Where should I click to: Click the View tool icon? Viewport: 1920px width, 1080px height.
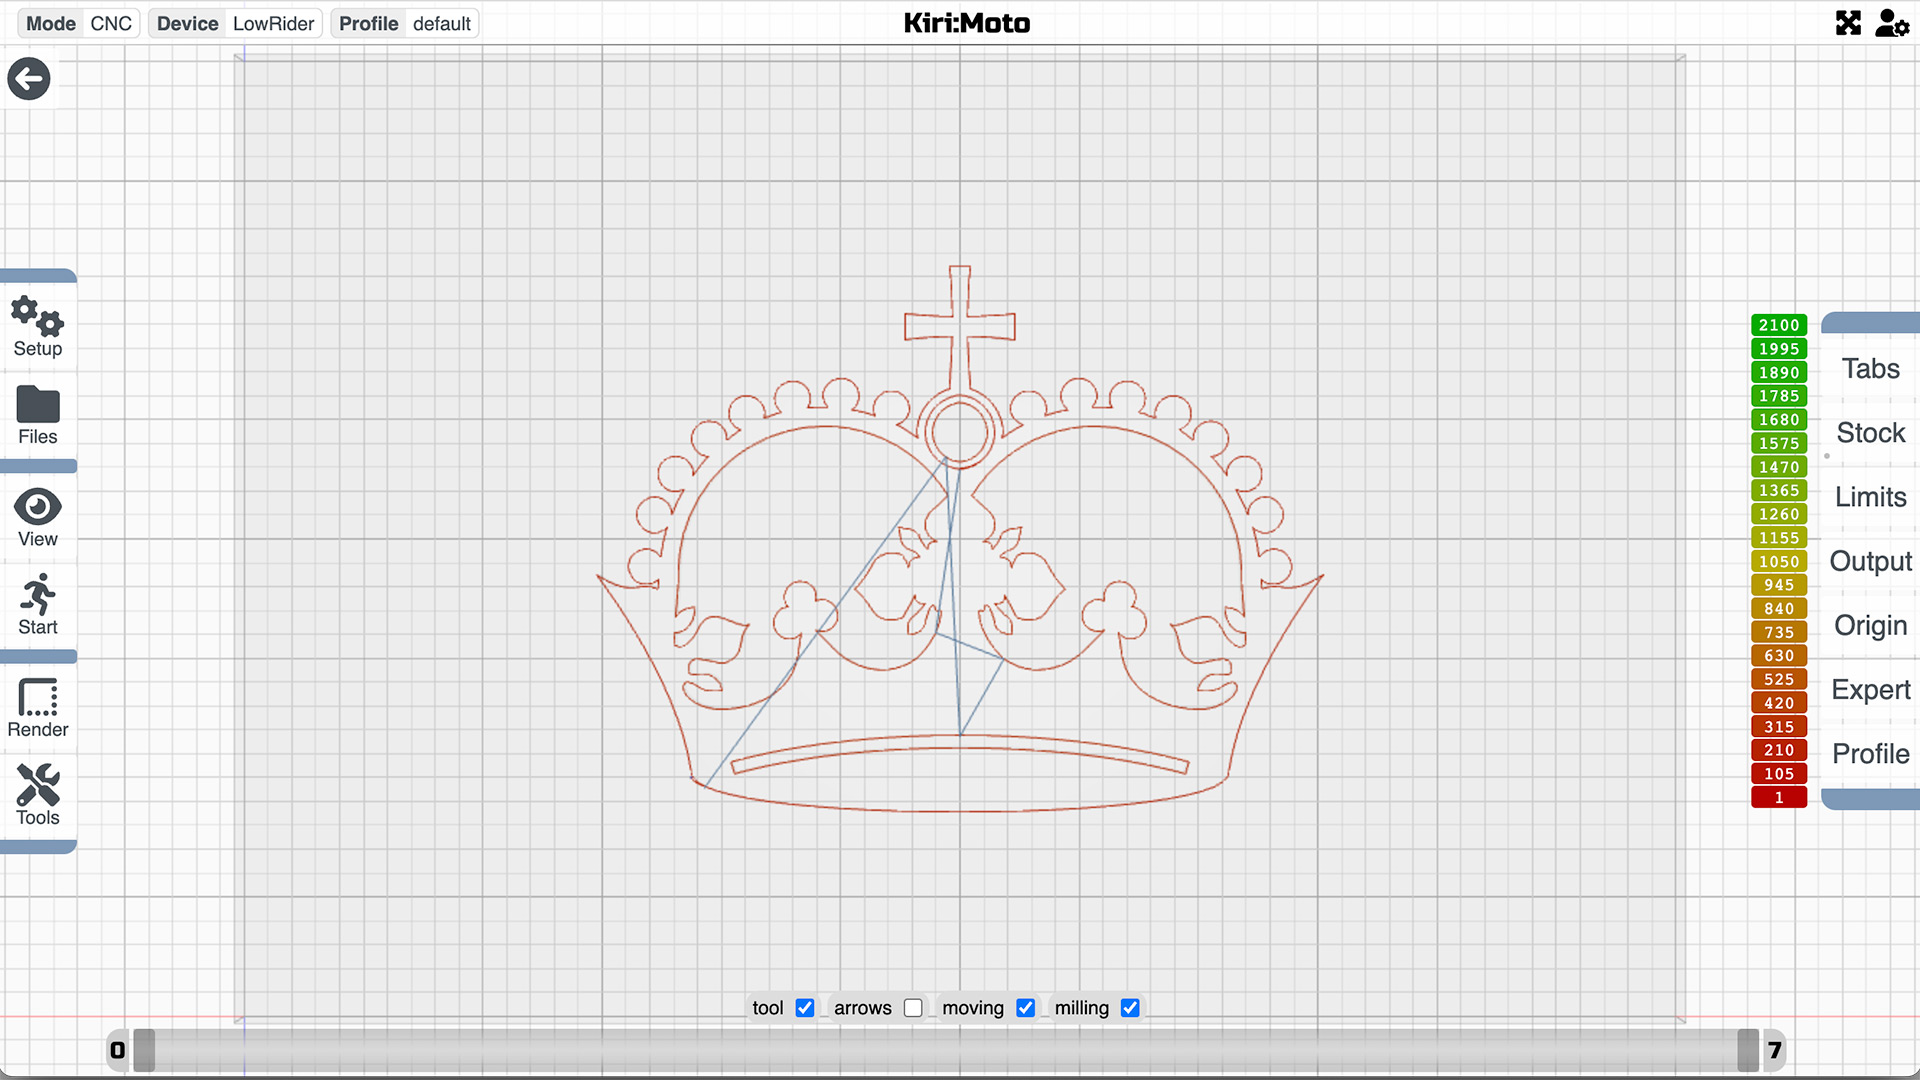(x=36, y=506)
